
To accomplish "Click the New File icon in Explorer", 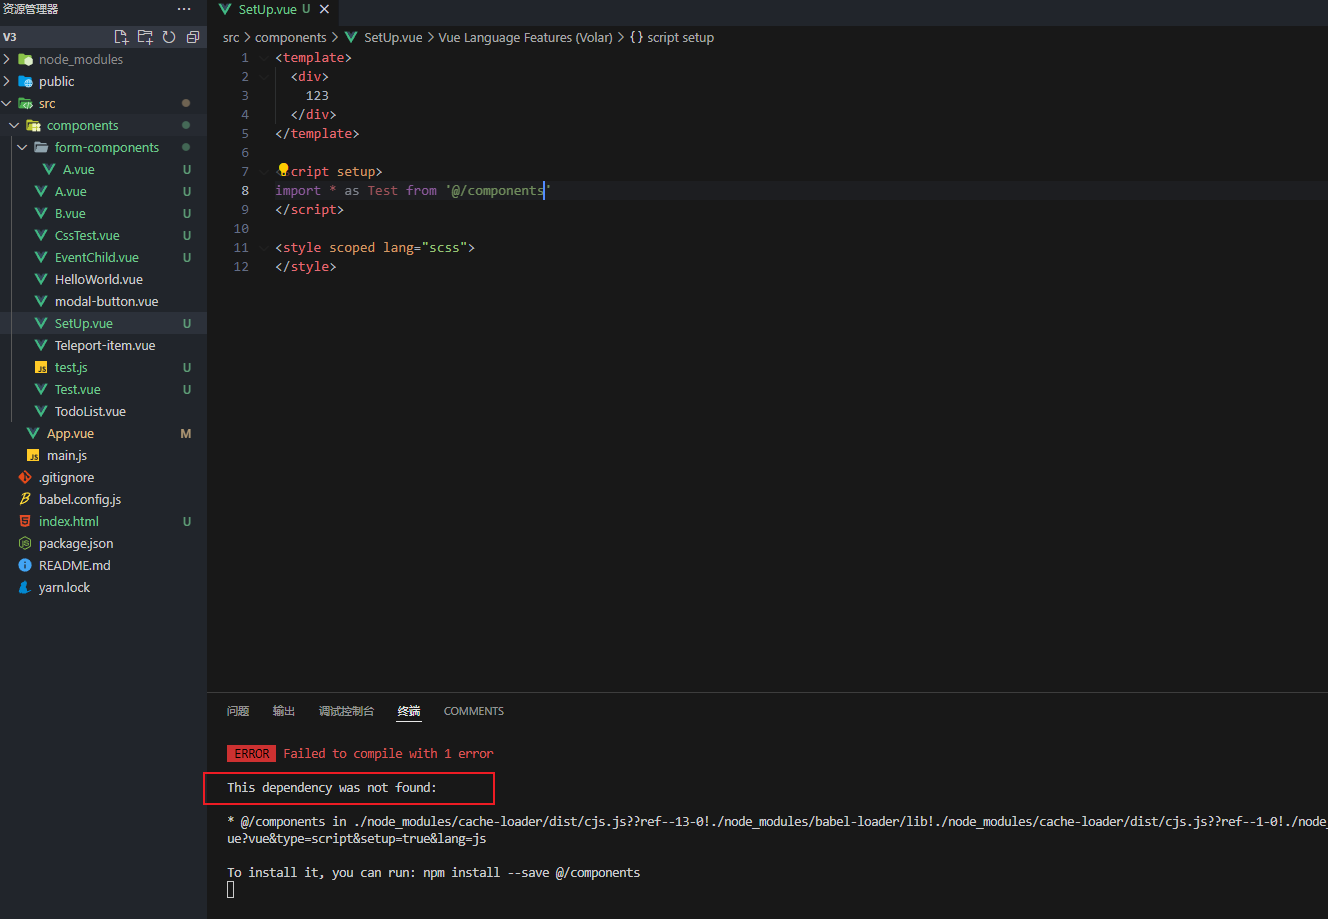I will (121, 36).
